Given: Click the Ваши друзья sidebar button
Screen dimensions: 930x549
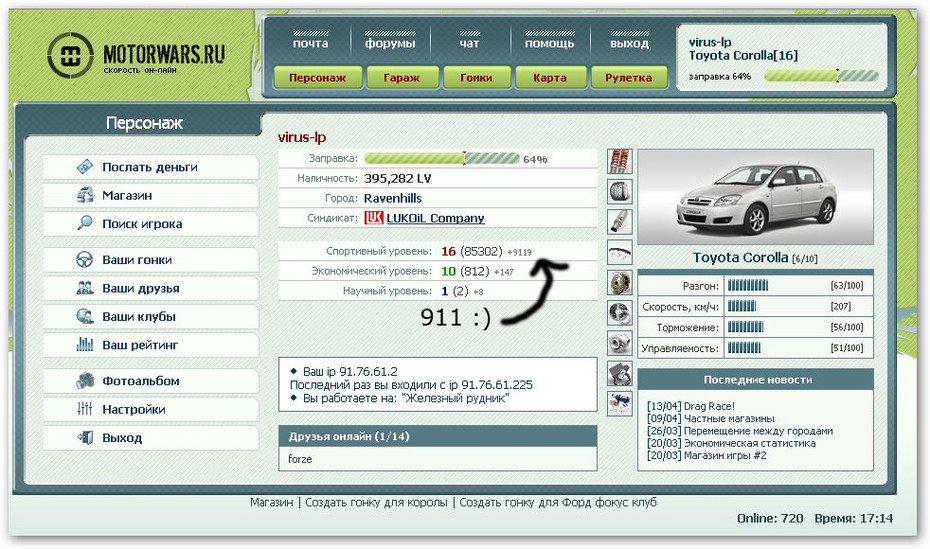Looking at the screenshot, I should click(x=151, y=288).
